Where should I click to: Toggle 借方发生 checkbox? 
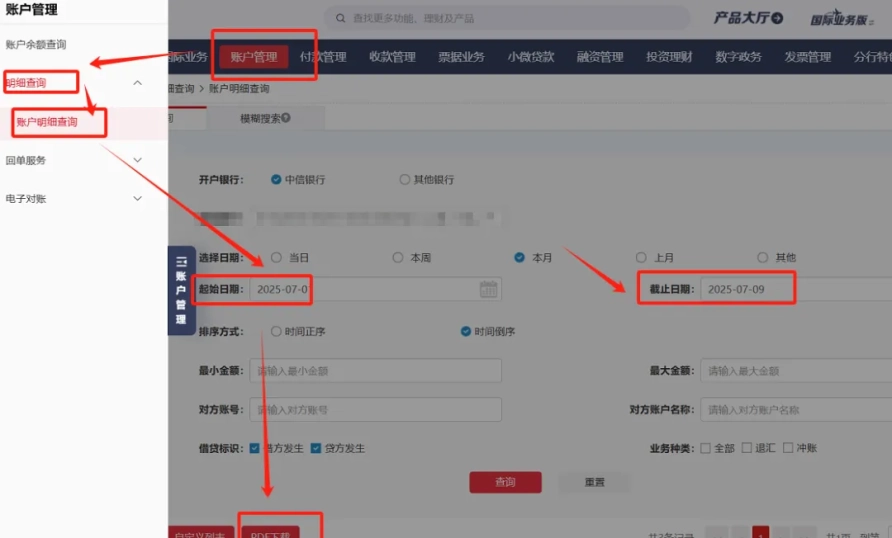[x=254, y=448]
